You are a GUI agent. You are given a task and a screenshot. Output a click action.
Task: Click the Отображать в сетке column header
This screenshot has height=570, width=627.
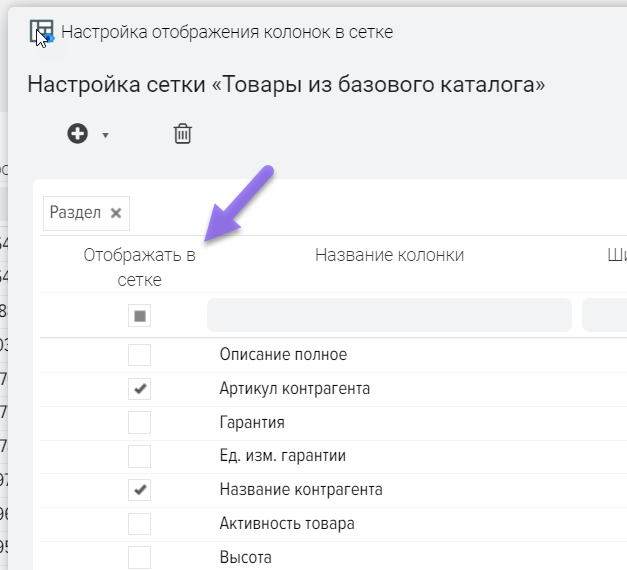[139, 267]
